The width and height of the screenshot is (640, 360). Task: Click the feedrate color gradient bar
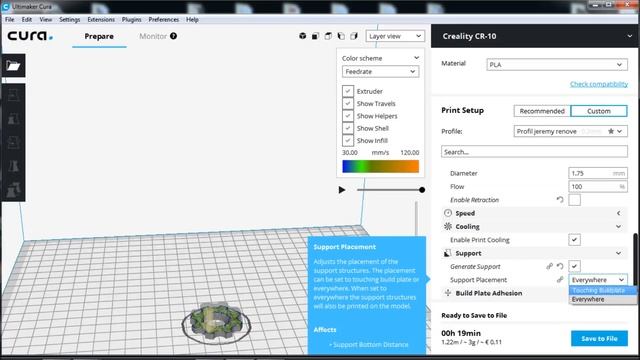pos(380,166)
